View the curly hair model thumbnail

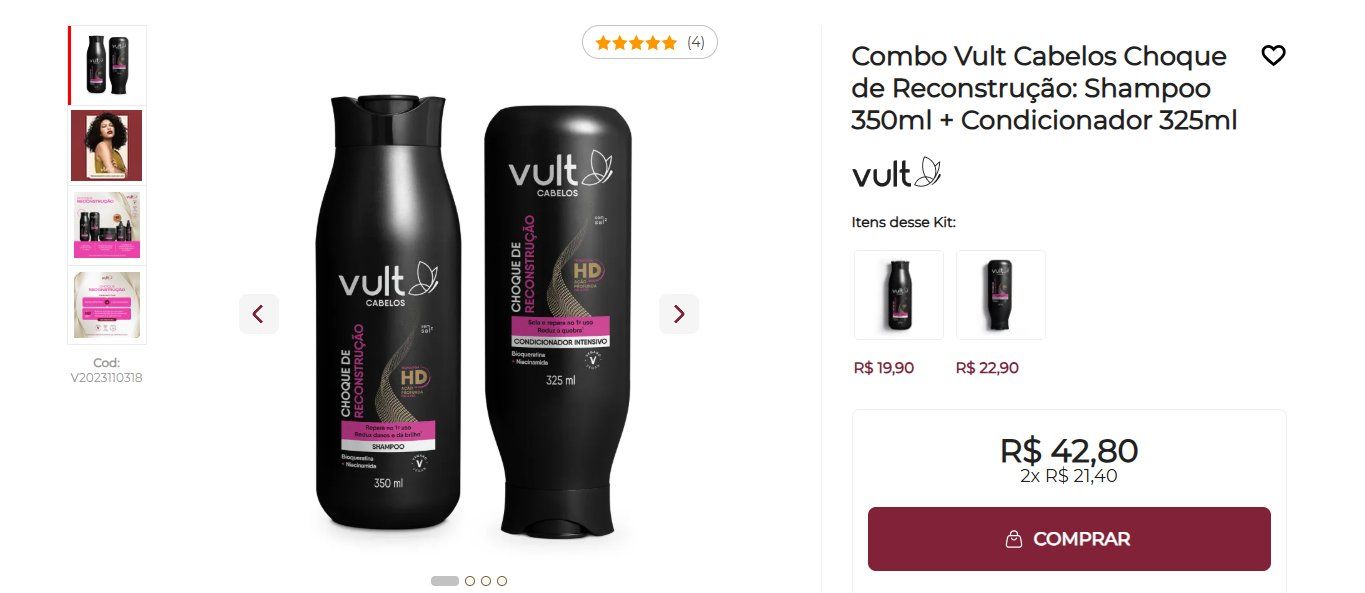click(x=108, y=145)
